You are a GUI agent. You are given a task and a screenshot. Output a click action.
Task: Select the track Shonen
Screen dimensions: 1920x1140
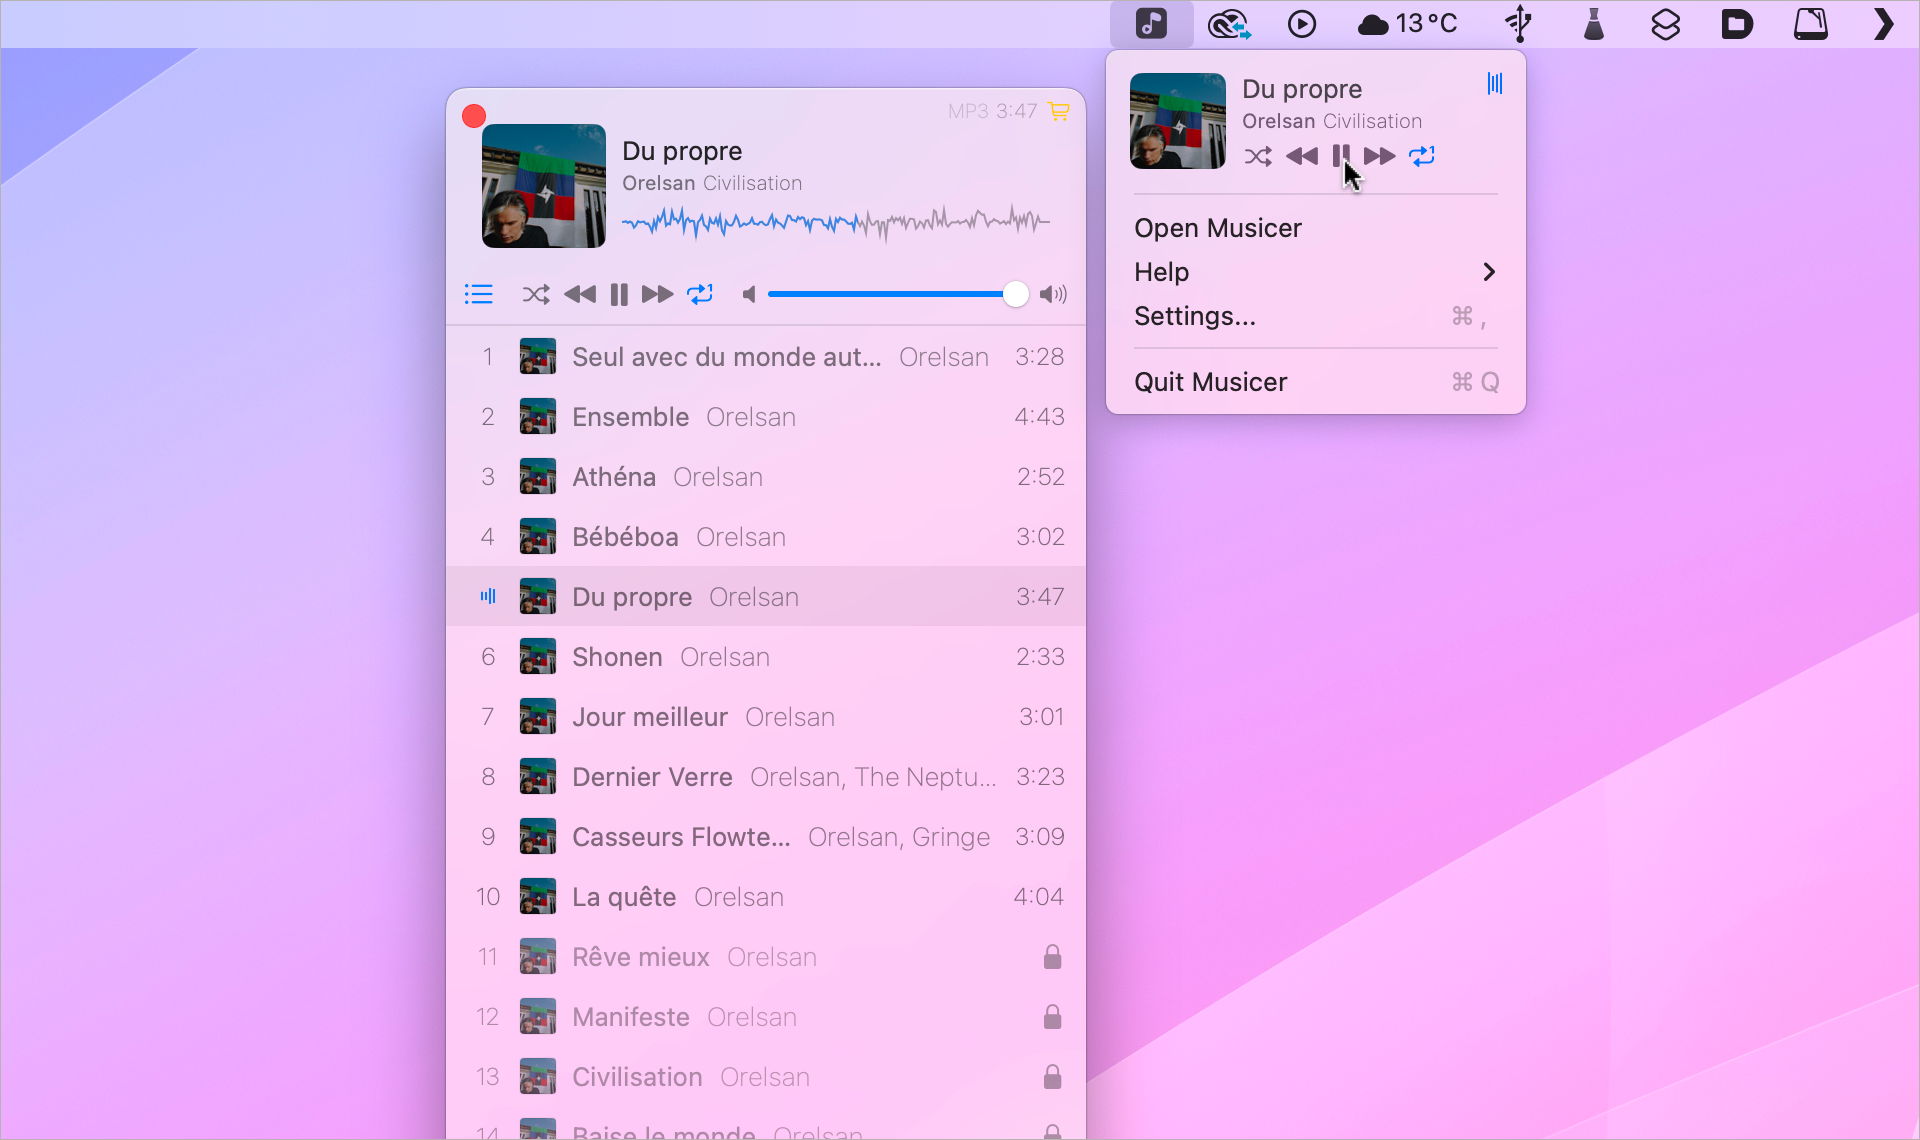(766, 657)
